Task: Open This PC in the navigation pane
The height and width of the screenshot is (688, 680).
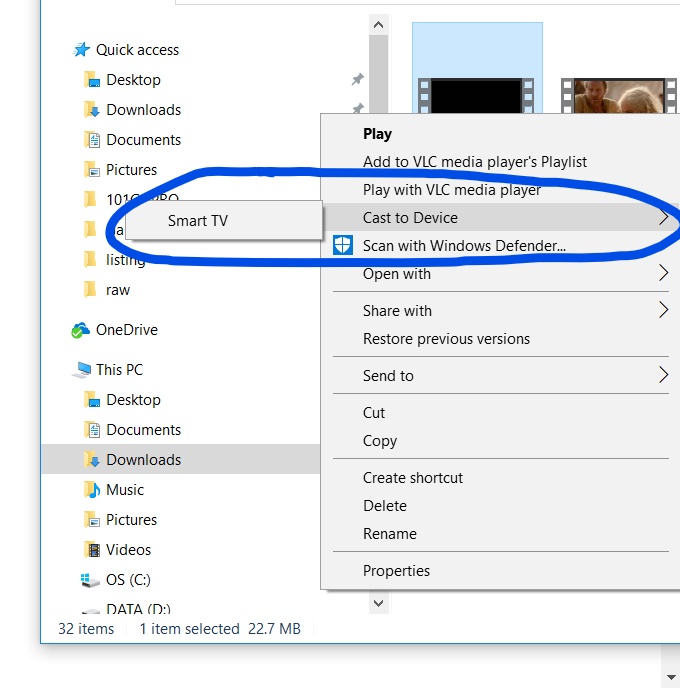Action: [x=119, y=370]
